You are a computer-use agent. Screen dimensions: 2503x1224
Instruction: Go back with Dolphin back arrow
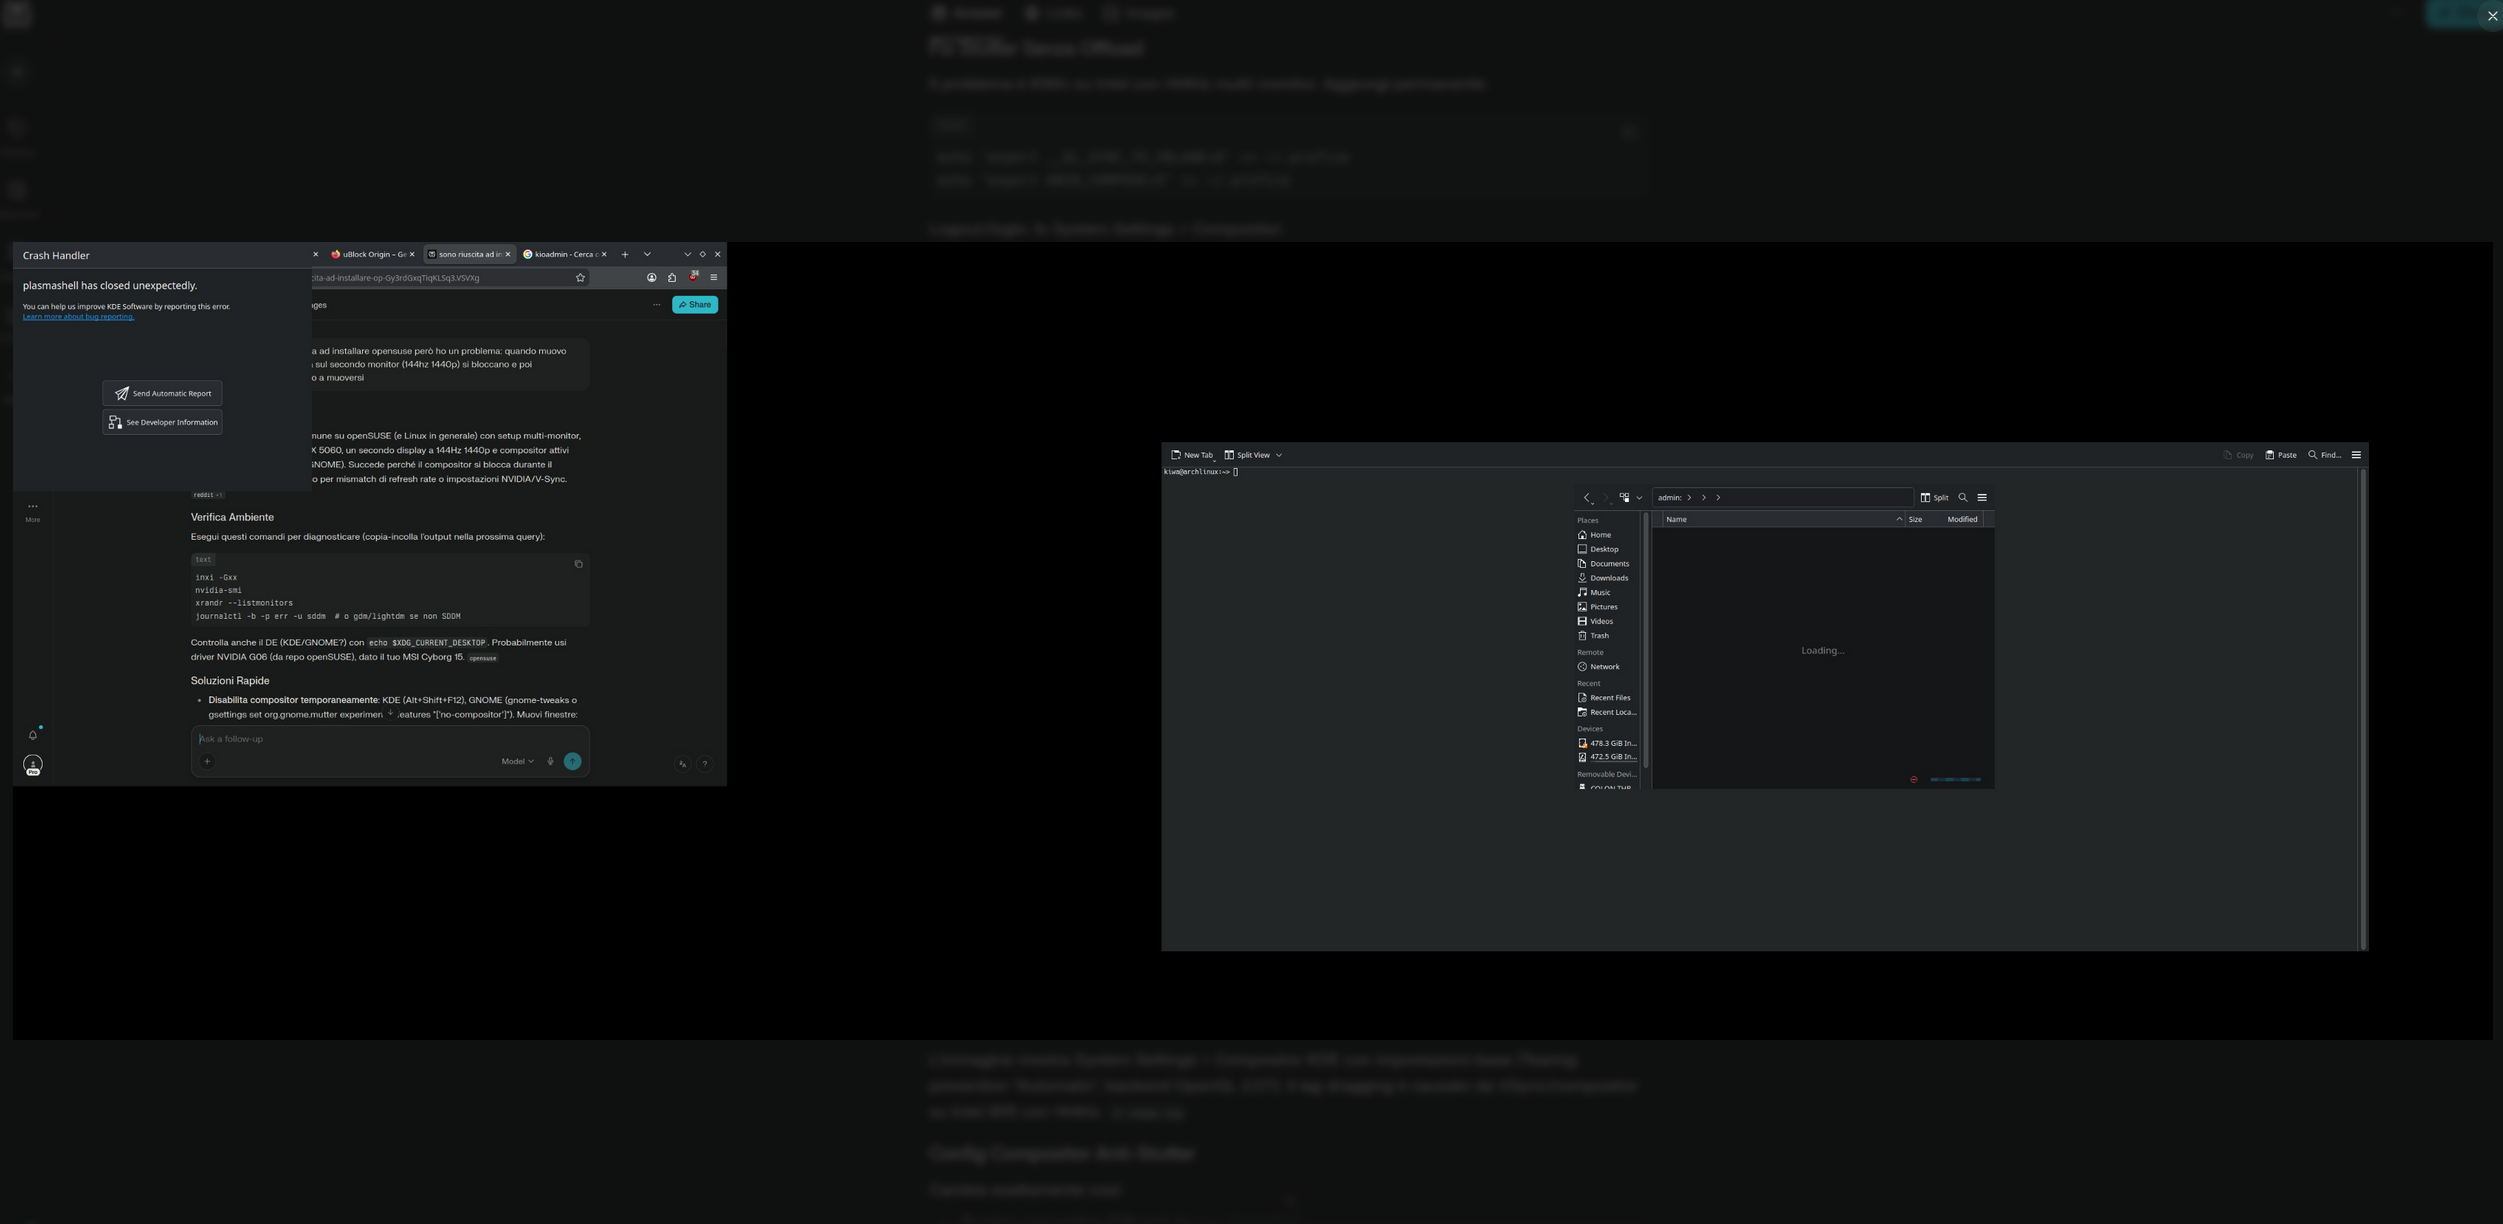pos(1587,497)
